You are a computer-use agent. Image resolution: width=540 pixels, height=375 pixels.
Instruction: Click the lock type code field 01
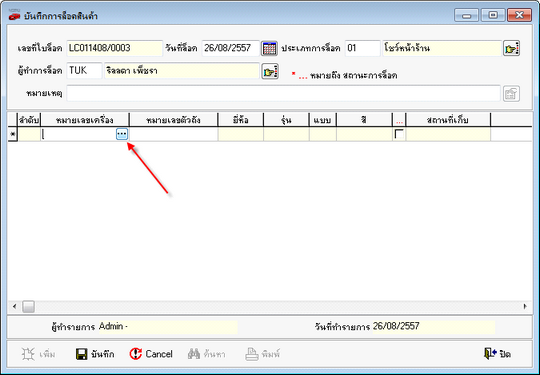pyautogui.click(x=363, y=48)
